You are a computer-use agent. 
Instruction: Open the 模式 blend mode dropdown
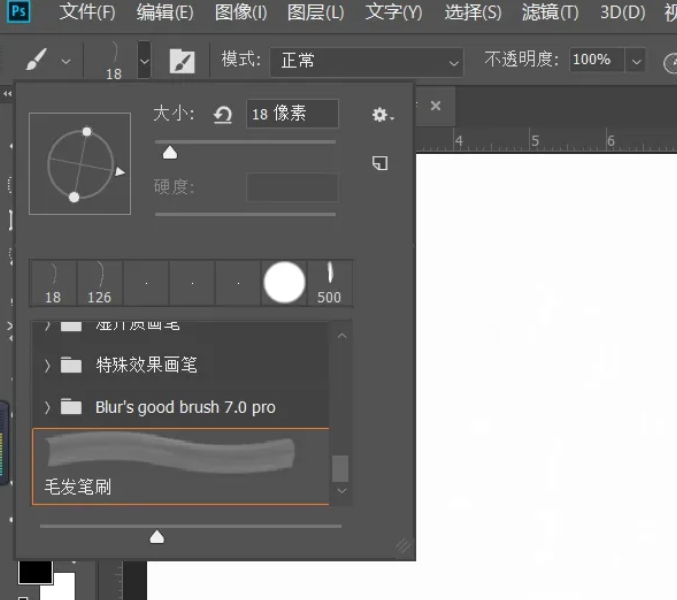[366, 61]
